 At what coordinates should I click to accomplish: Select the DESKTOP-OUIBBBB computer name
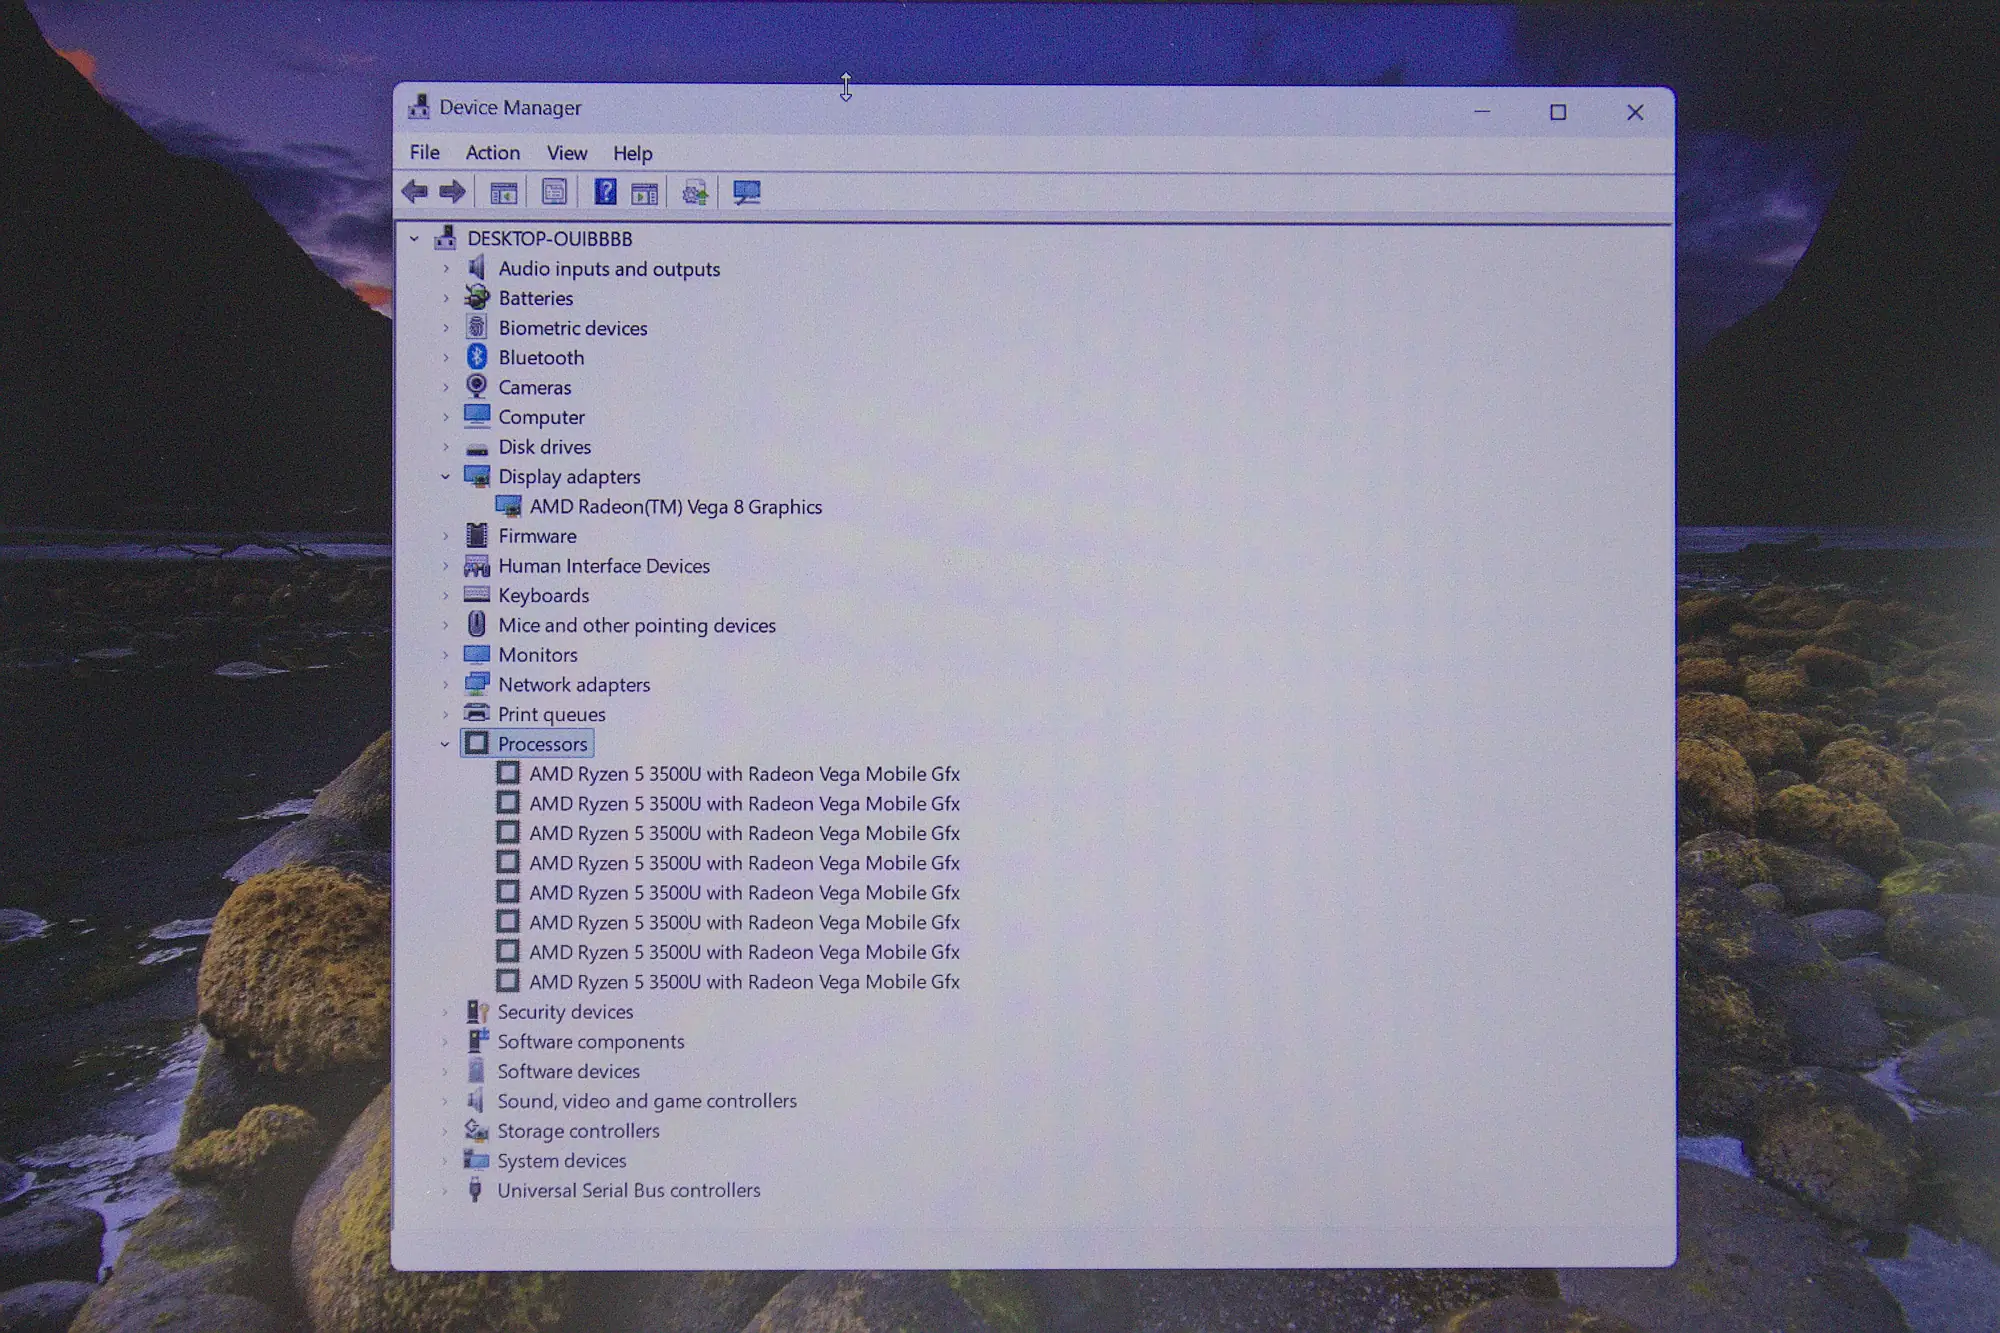pyautogui.click(x=550, y=239)
